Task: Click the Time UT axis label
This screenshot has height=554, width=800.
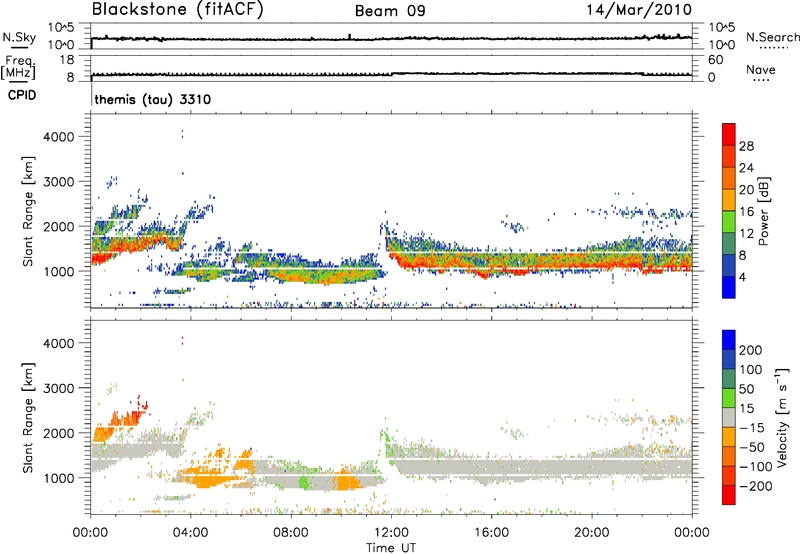Action: point(391,548)
